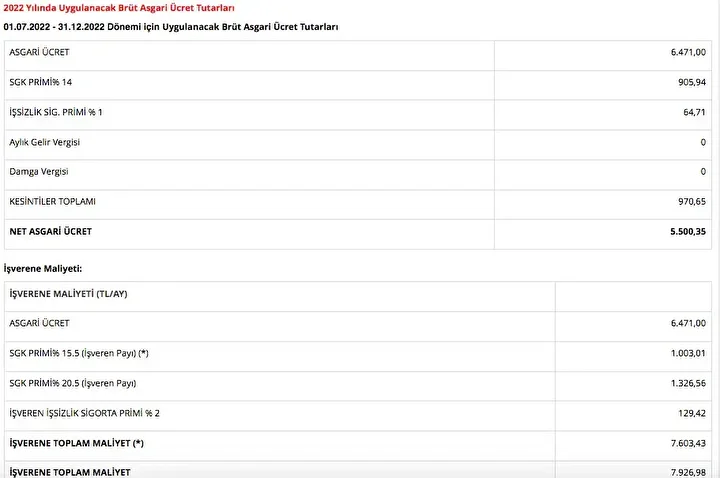This screenshot has height=478, width=720.
Task: Select the bold "NET ASGARİ ÜCRET" label
Action: click(x=50, y=232)
